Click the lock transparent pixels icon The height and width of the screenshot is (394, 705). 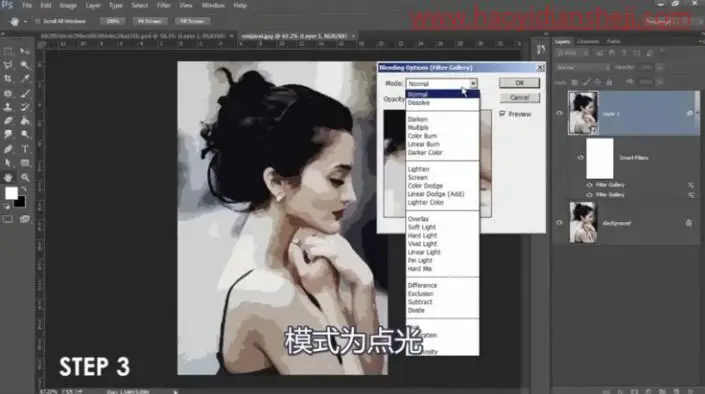(575, 82)
